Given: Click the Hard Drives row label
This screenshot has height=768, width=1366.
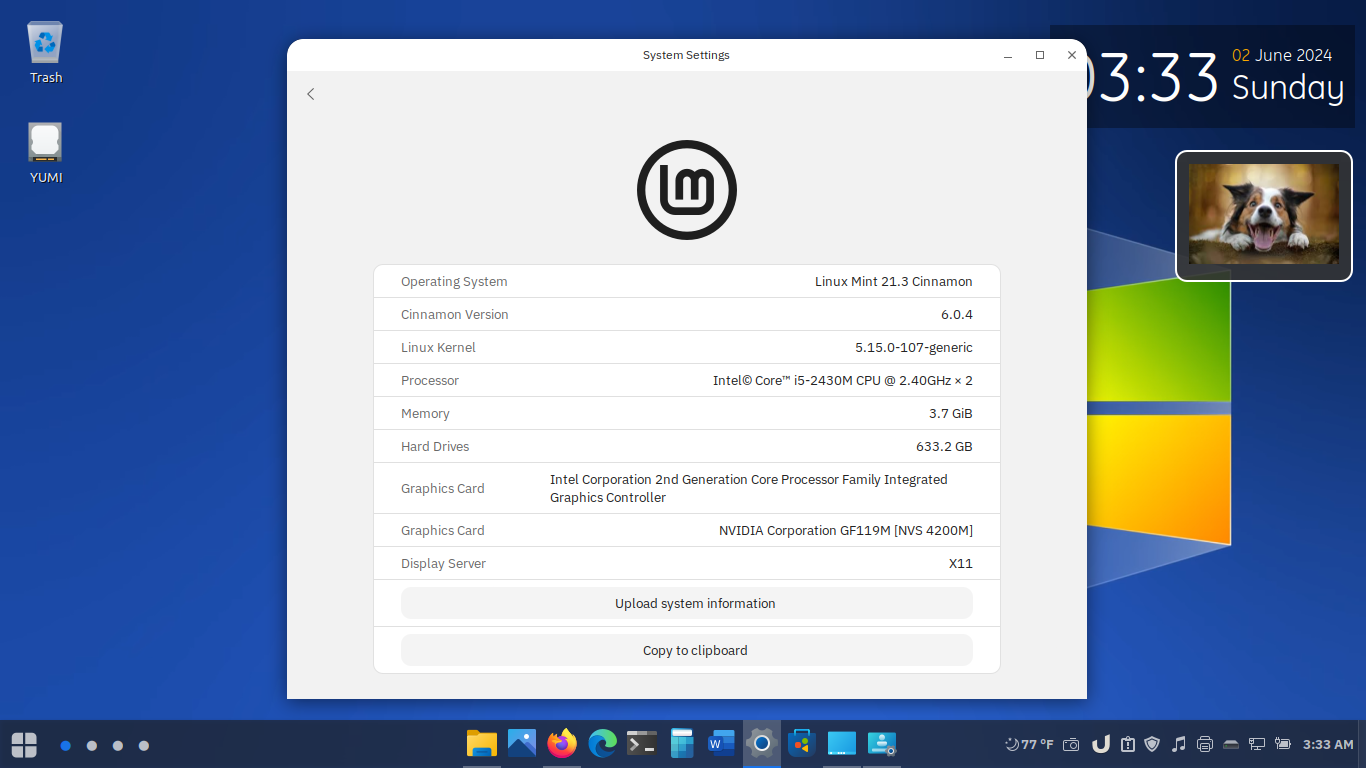Looking at the screenshot, I should (x=435, y=446).
